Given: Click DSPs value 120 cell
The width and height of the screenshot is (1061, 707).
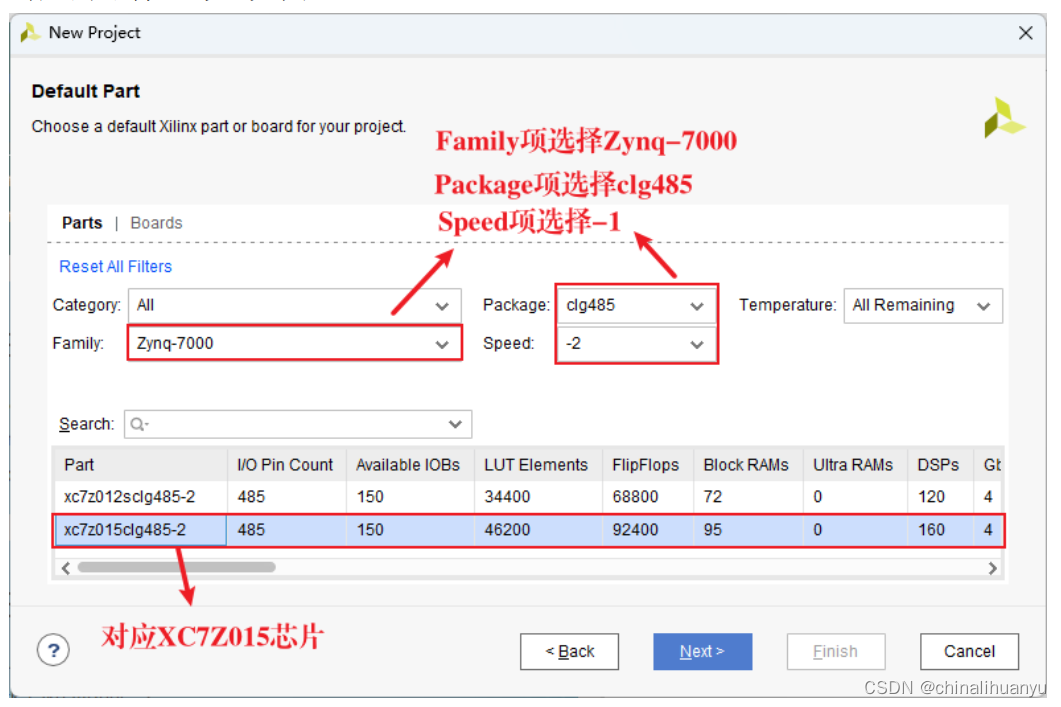Looking at the screenshot, I should [x=940, y=497].
